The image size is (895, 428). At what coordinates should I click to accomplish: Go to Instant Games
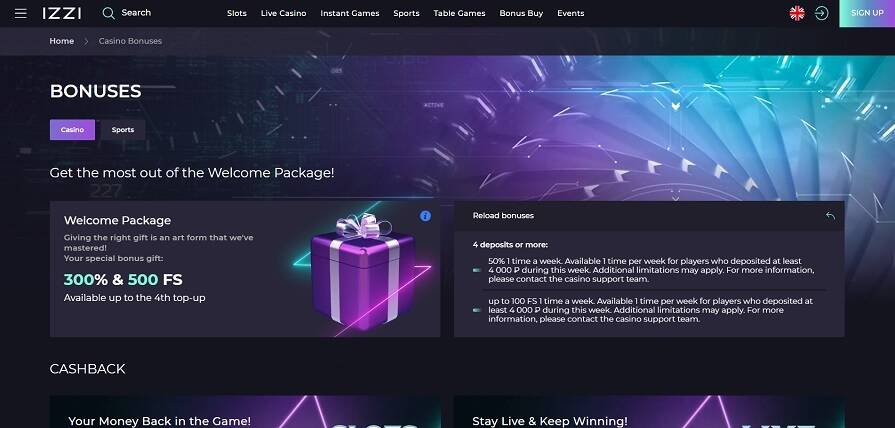[350, 13]
